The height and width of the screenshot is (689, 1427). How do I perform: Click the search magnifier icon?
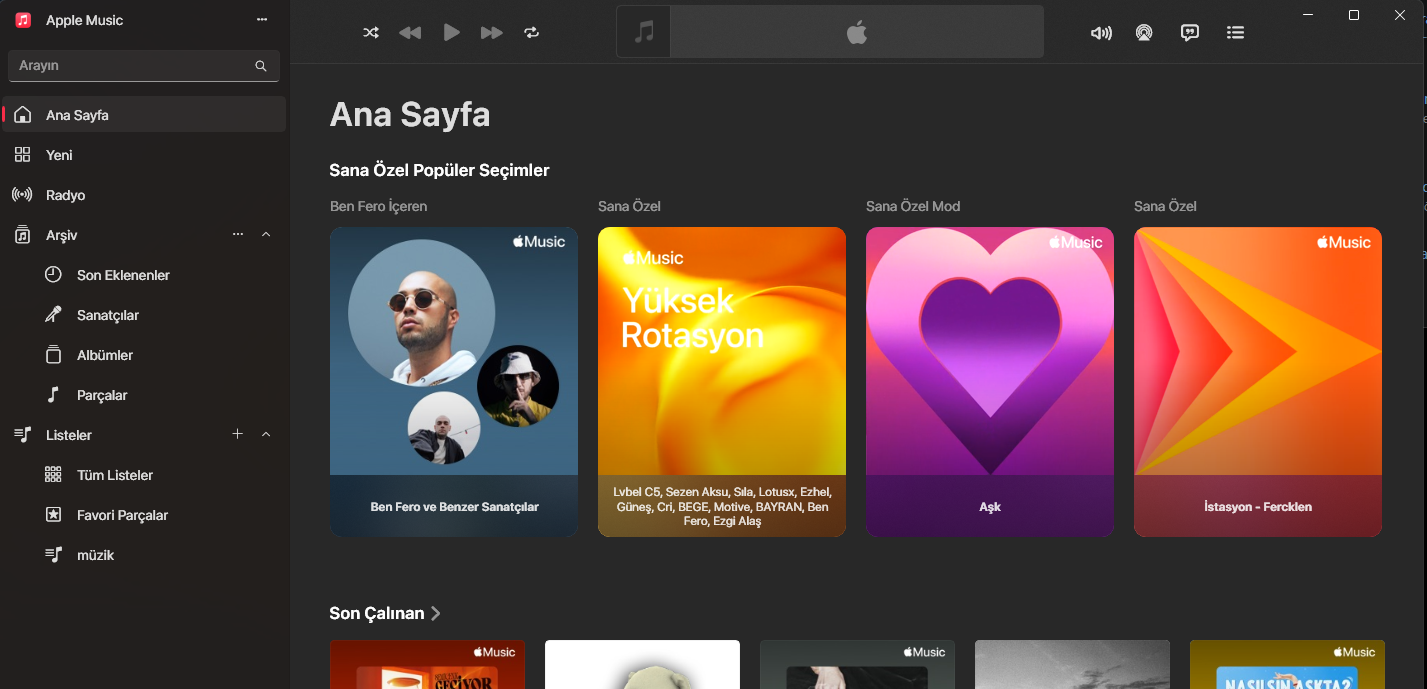(261, 66)
